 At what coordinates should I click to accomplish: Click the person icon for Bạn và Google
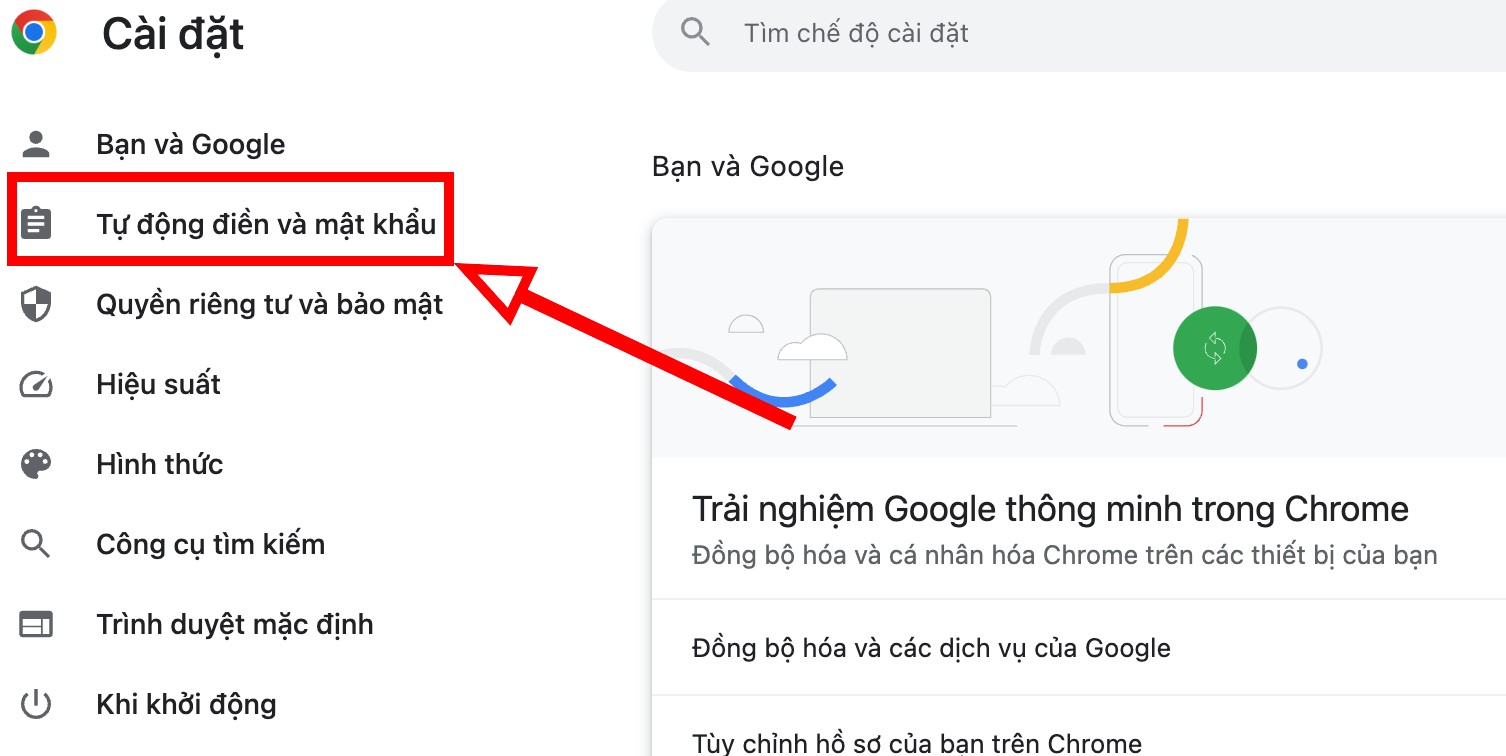(36, 144)
